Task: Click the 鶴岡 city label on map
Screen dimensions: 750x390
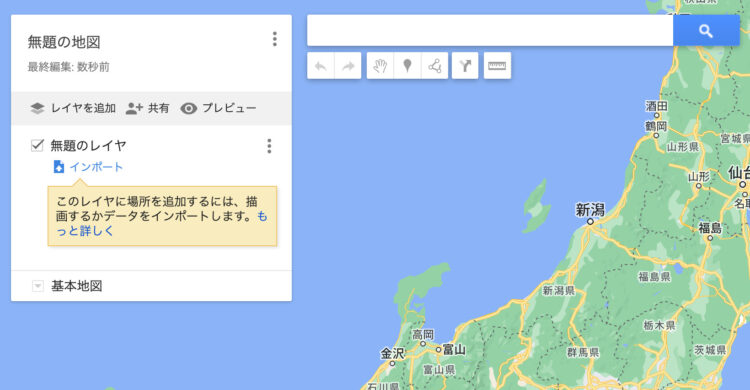Action: (x=656, y=126)
